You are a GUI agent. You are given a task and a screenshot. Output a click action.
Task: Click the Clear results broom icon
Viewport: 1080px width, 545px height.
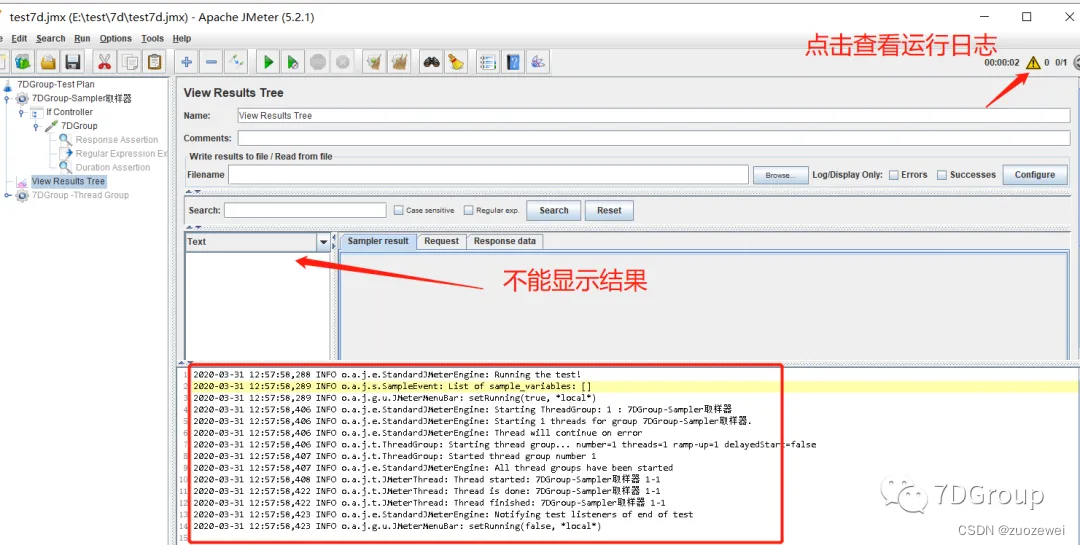pos(374,62)
